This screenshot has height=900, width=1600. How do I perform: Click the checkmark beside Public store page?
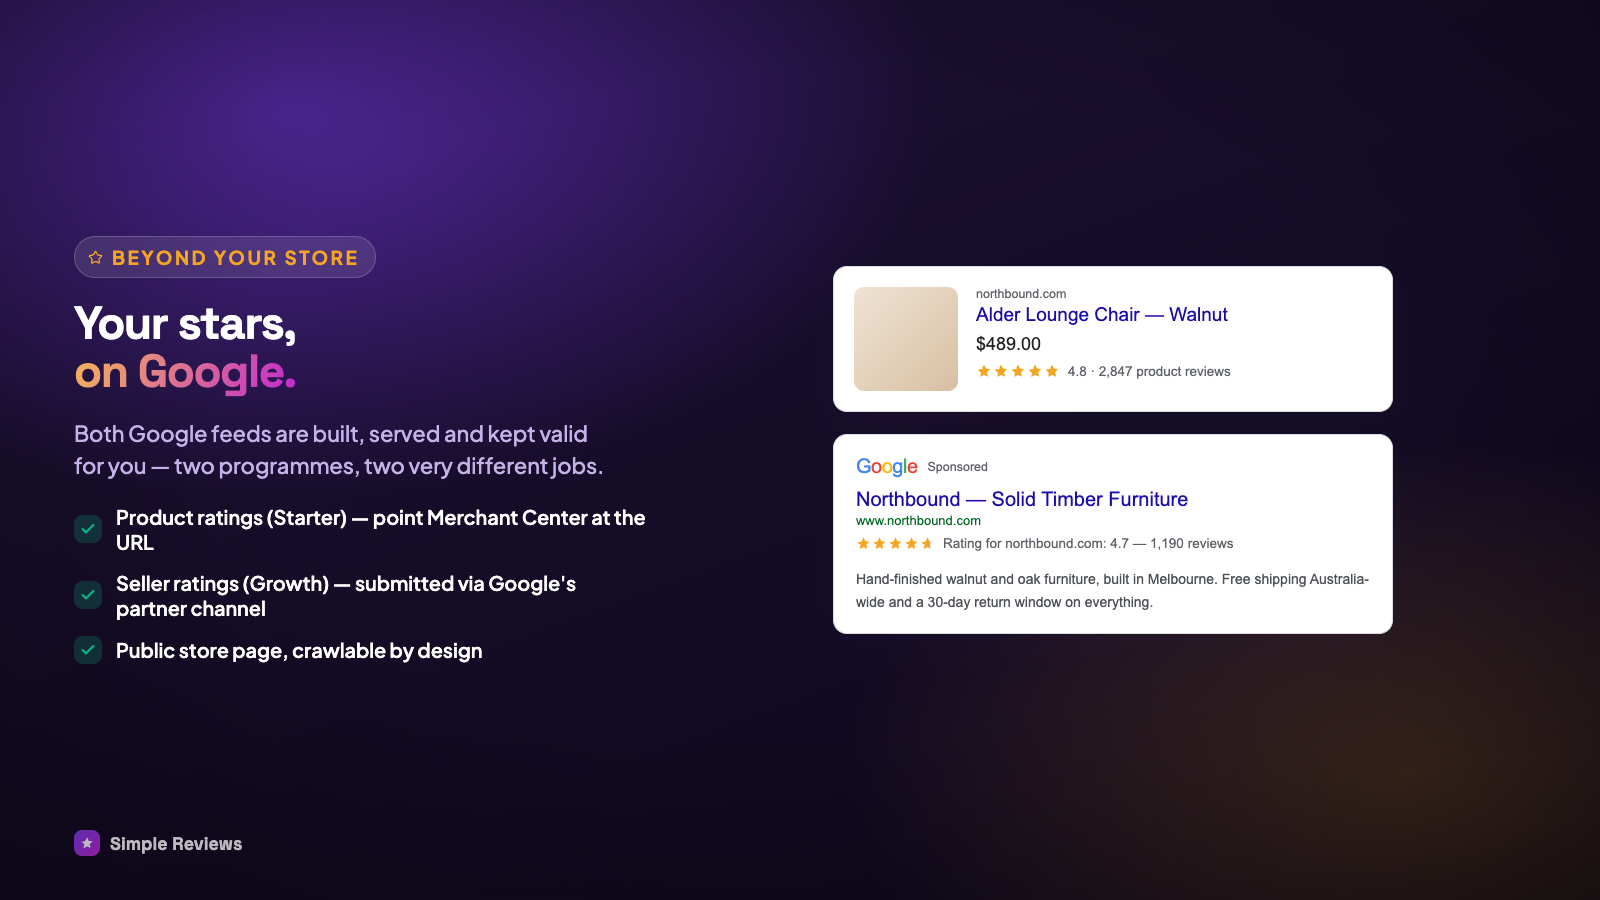click(88, 650)
